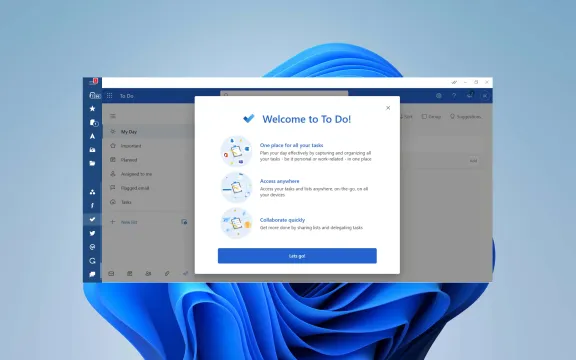Image resolution: width=576 pixels, height=360 pixels.
Task: Open Calendar icon in bottom bar
Action: [130, 273]
